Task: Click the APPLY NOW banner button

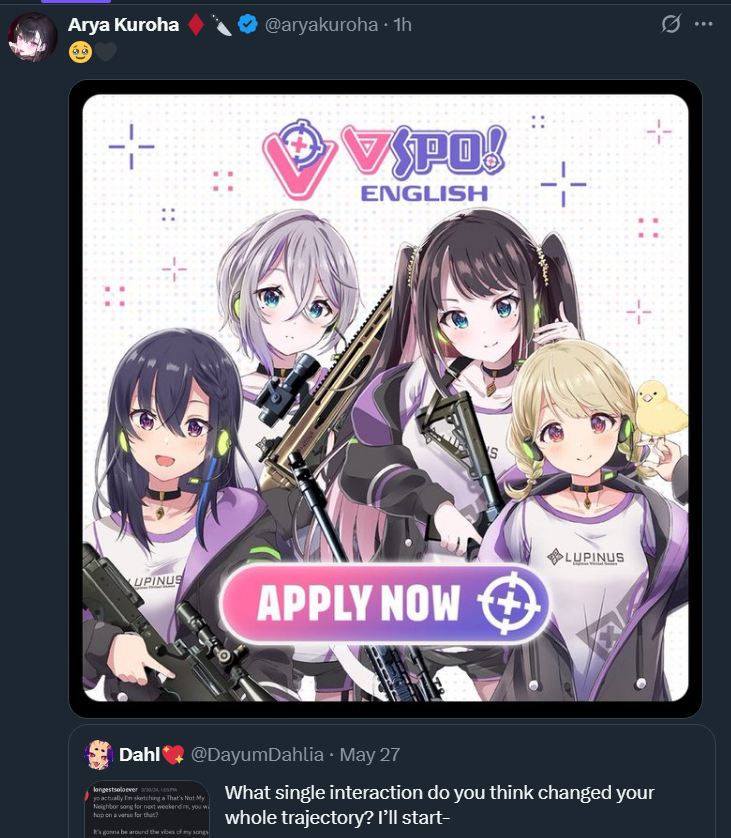Action: [x=385, y=602]
